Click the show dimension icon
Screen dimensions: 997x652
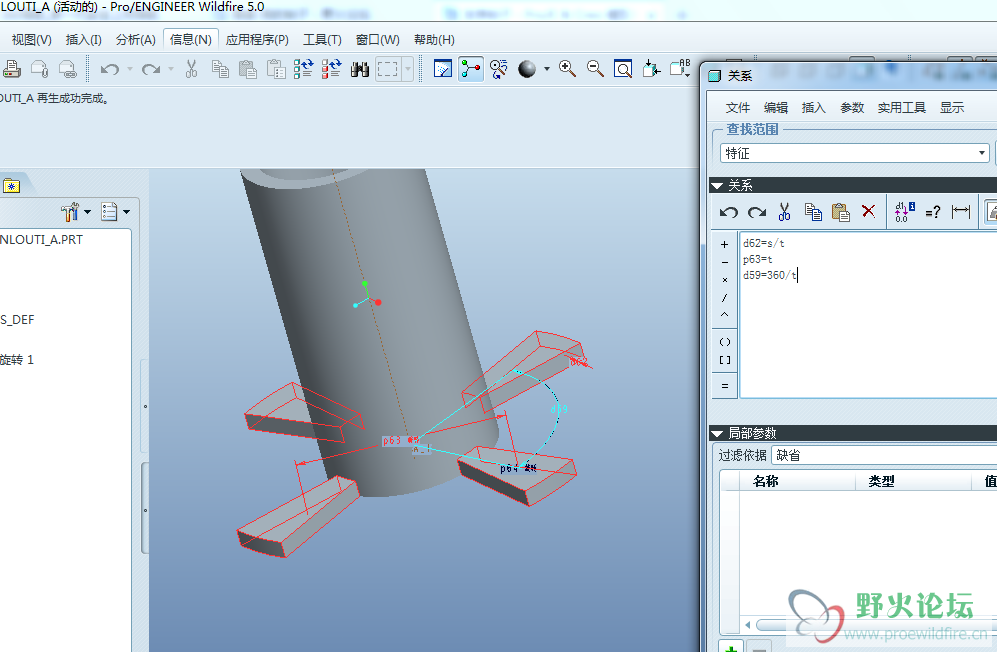[961, 212]
